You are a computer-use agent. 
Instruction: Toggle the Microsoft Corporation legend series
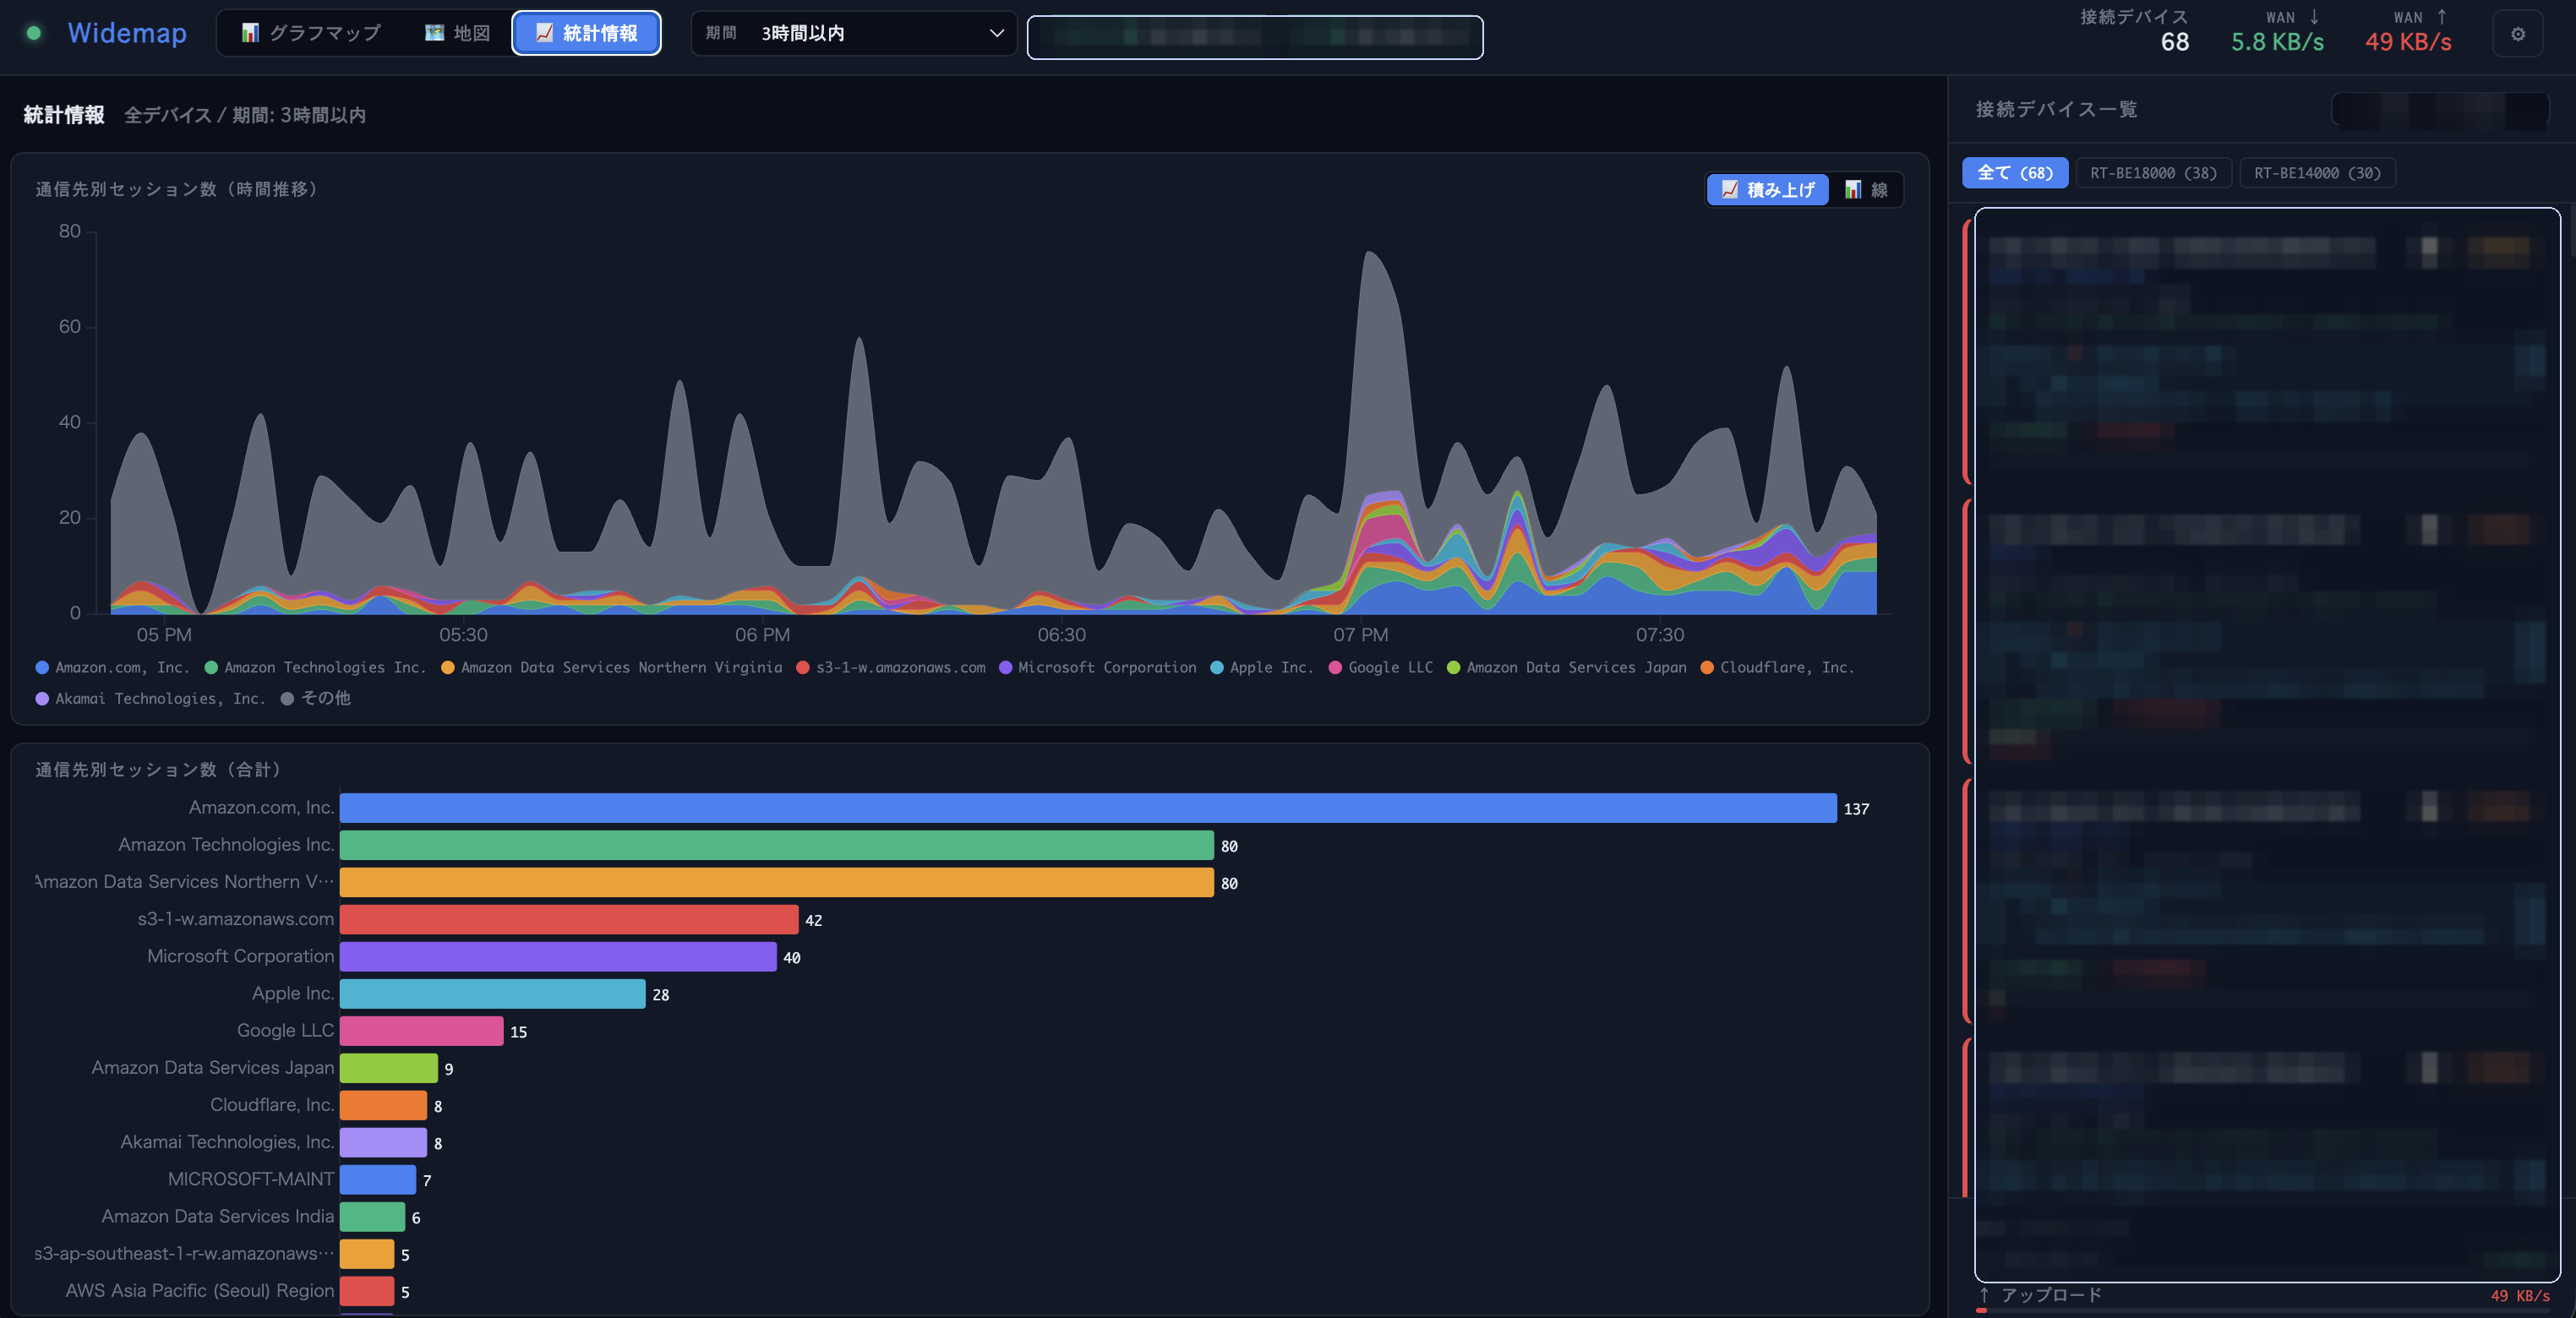click(x=1097, y=667)
